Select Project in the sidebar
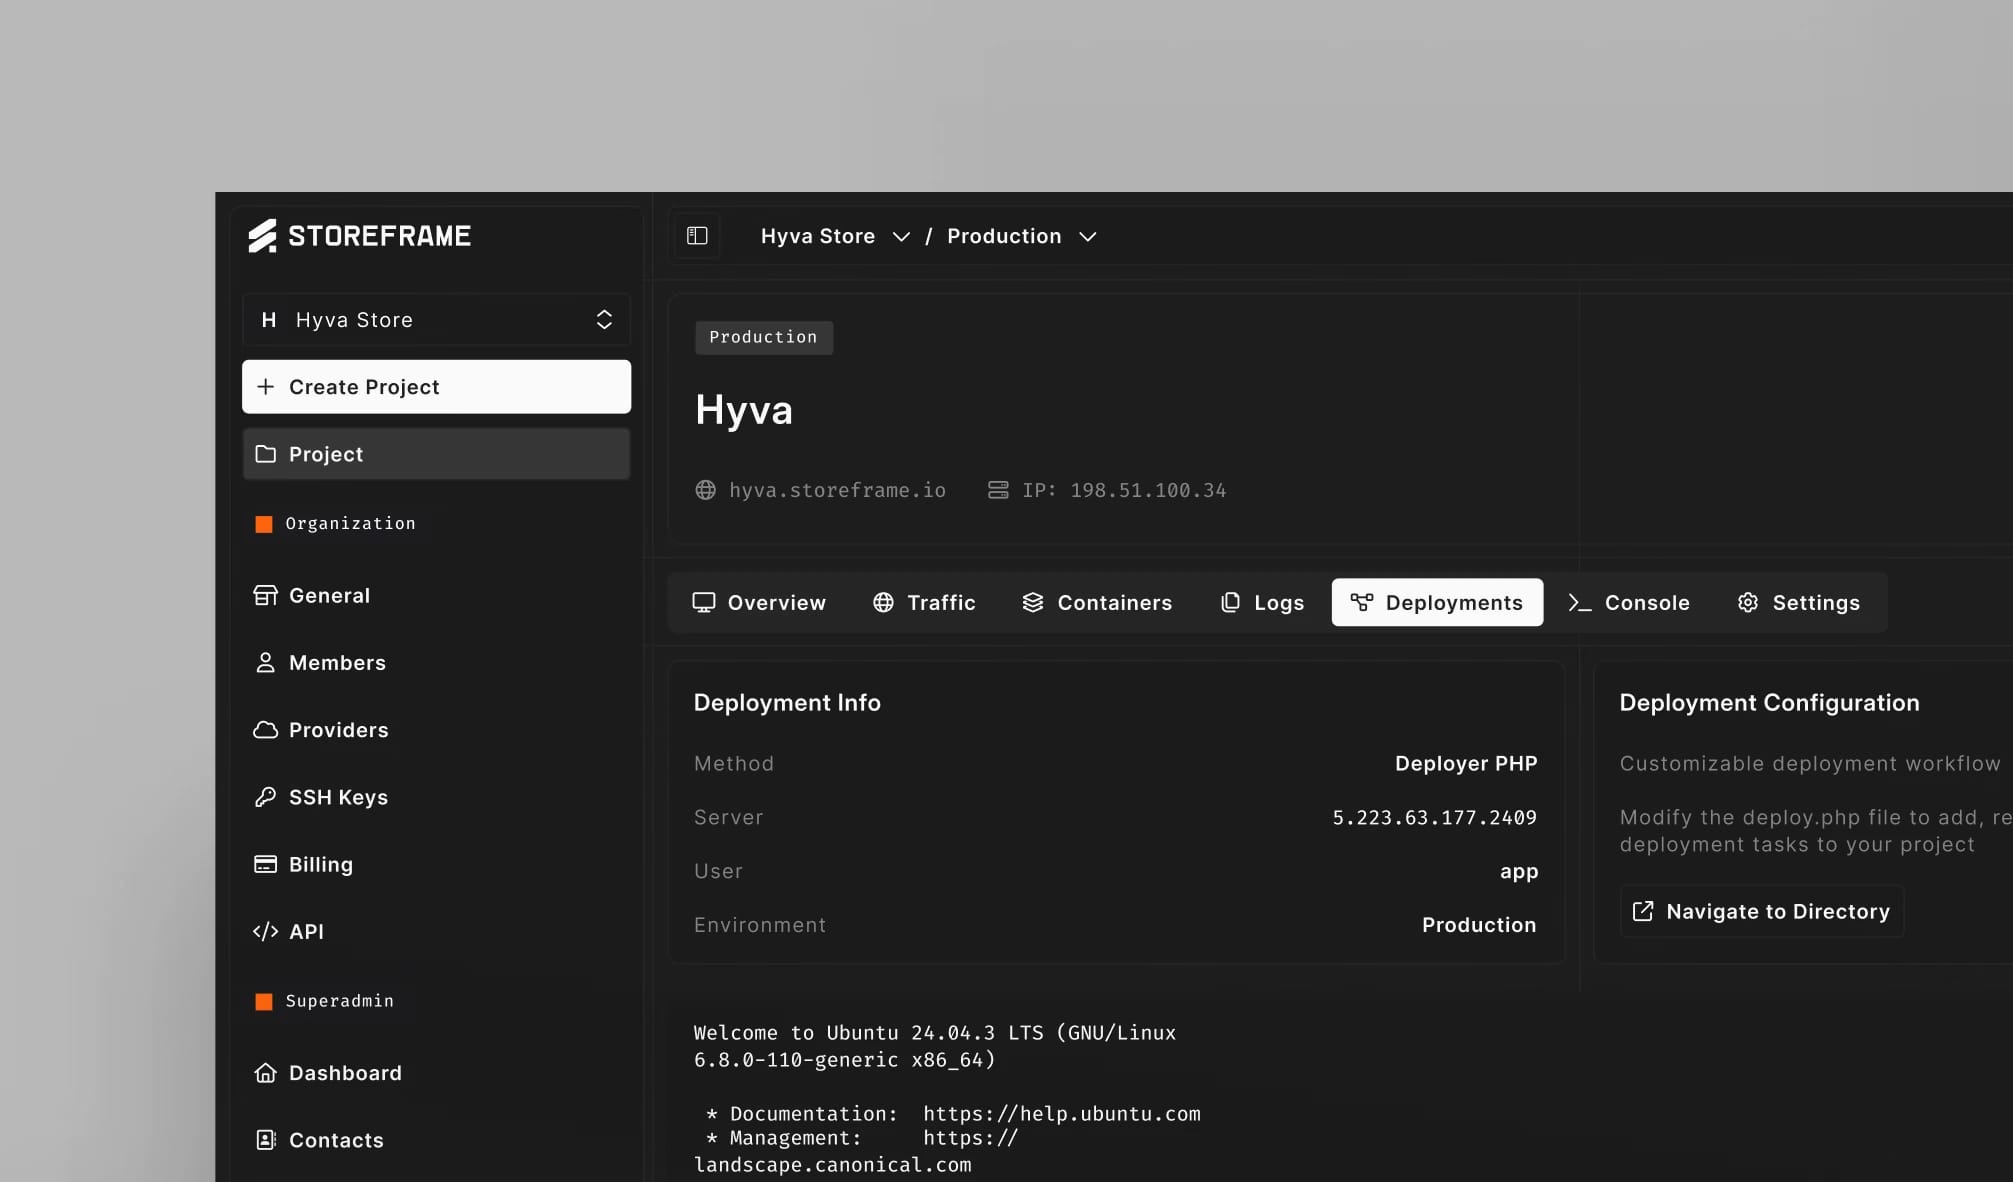Viewport: 2013px width, 1182px height. 436,454
